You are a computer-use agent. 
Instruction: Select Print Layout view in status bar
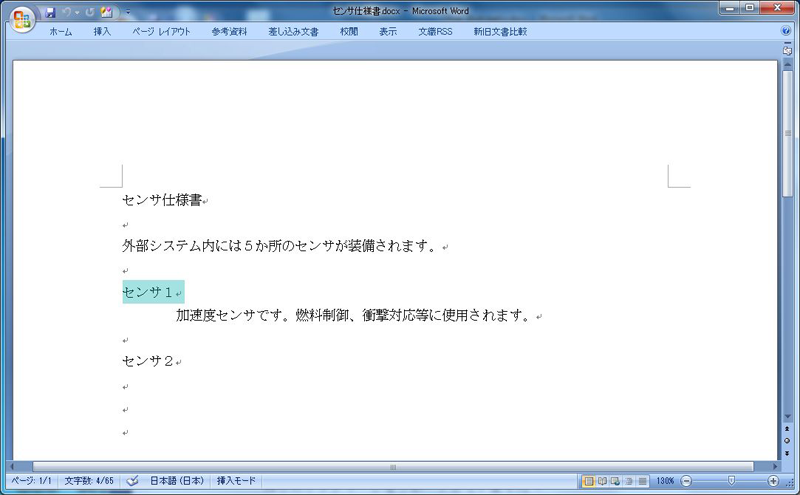coord(588,481)
